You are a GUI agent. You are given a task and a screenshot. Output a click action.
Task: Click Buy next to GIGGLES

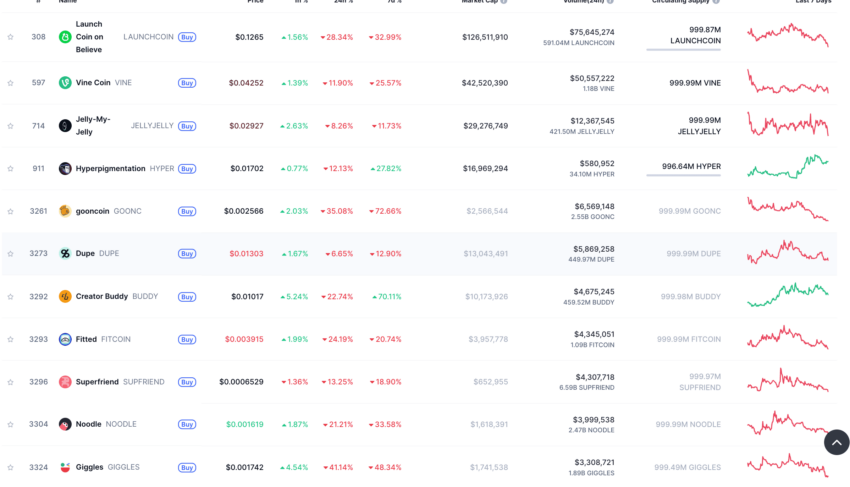point(187,467)
